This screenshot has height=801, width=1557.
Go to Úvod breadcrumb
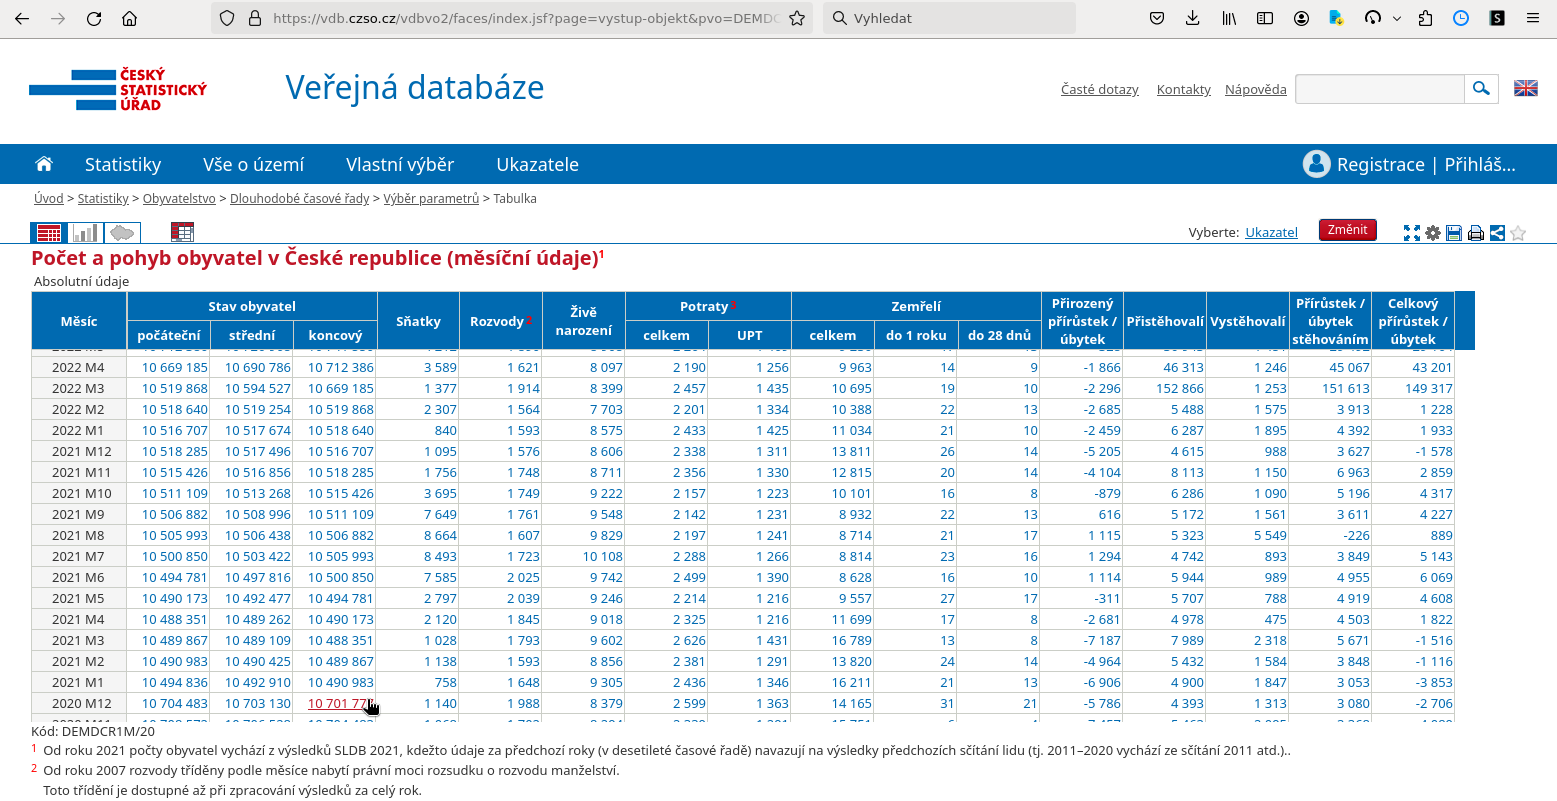click(49, 198)
